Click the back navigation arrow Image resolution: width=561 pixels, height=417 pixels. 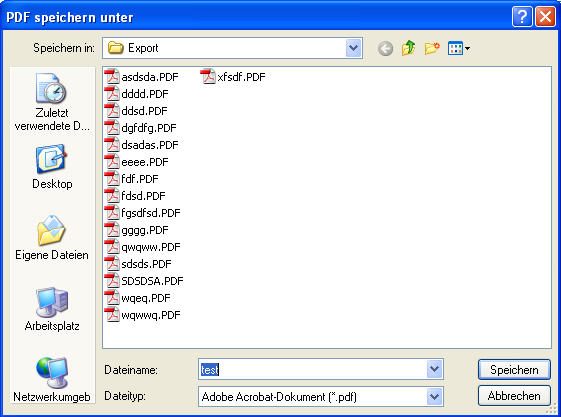(385, 48)
